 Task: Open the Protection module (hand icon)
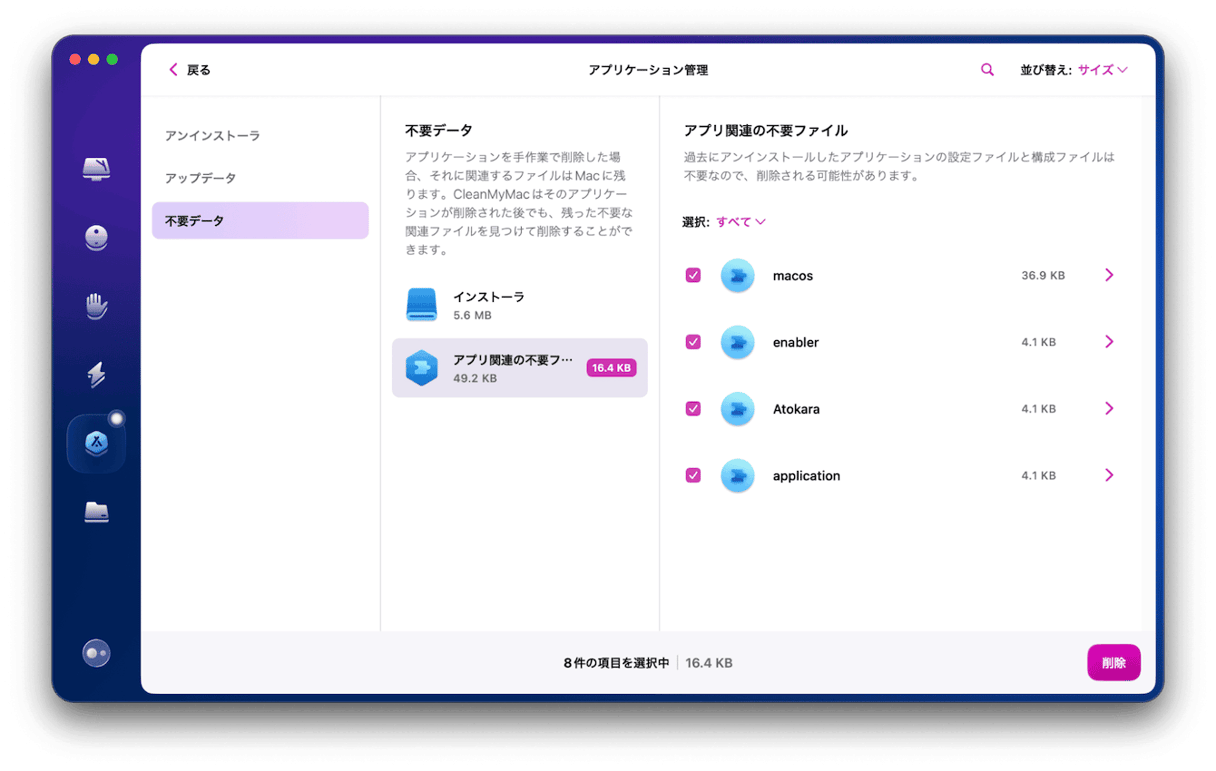[95, 306]
